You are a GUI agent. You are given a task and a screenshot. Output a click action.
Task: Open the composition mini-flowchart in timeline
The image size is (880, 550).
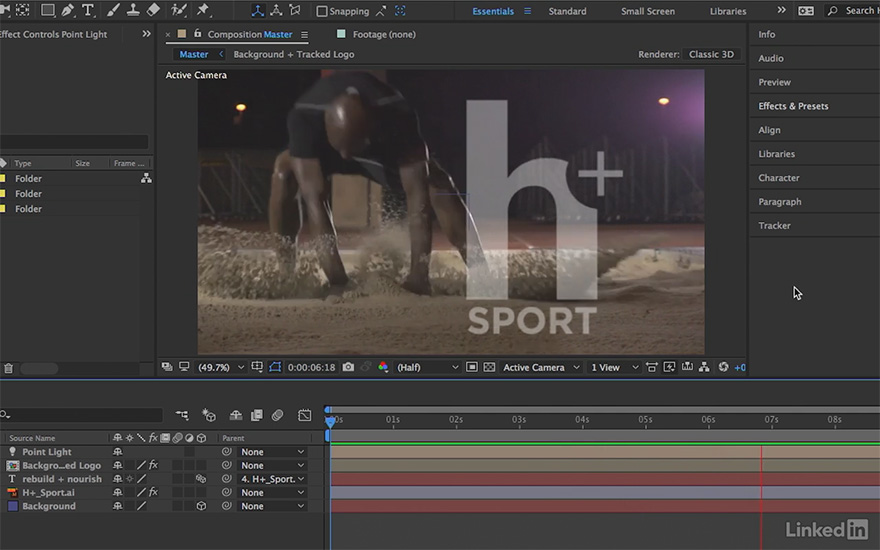pyautogui.click(x=182, y=415)
